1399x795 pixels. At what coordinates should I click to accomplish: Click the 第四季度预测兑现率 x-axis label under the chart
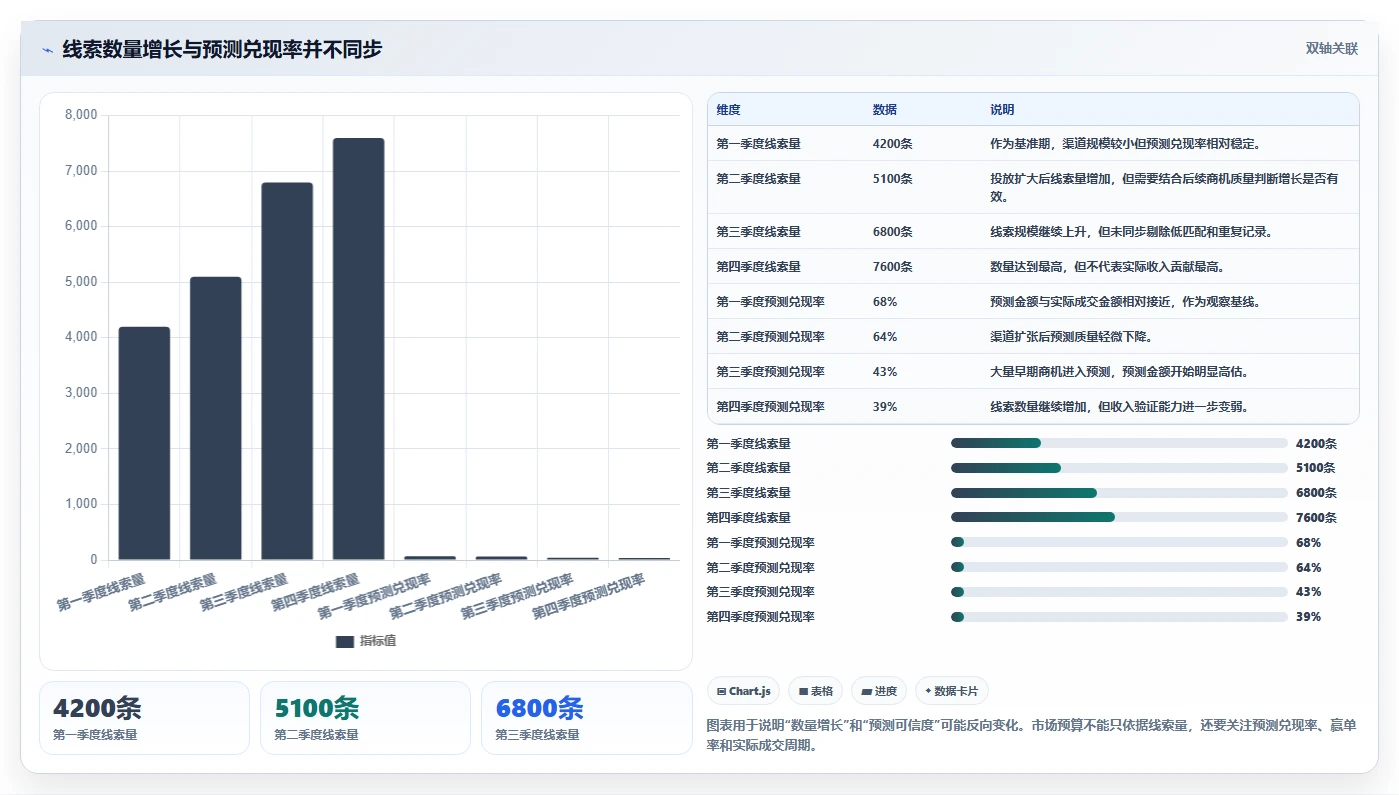tap(588, 597)
